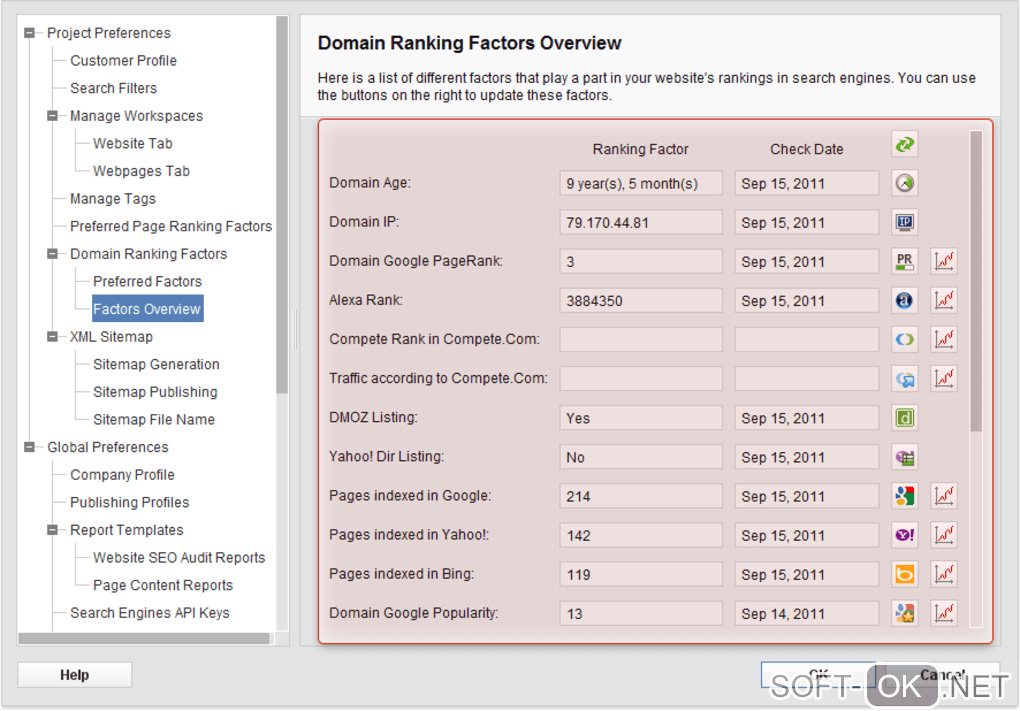Click the Domain Google Popularity check date field
The image size is (1020, 711).
(807, 613)
